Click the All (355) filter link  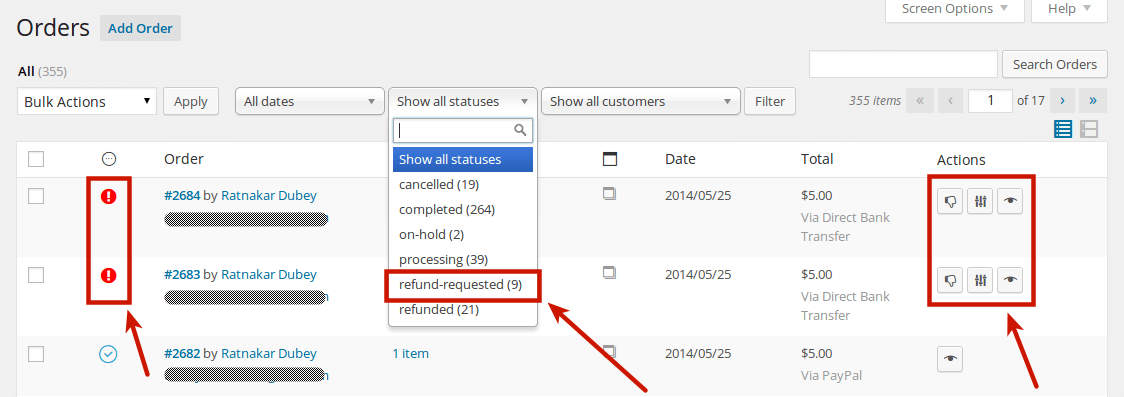(42, 72)
